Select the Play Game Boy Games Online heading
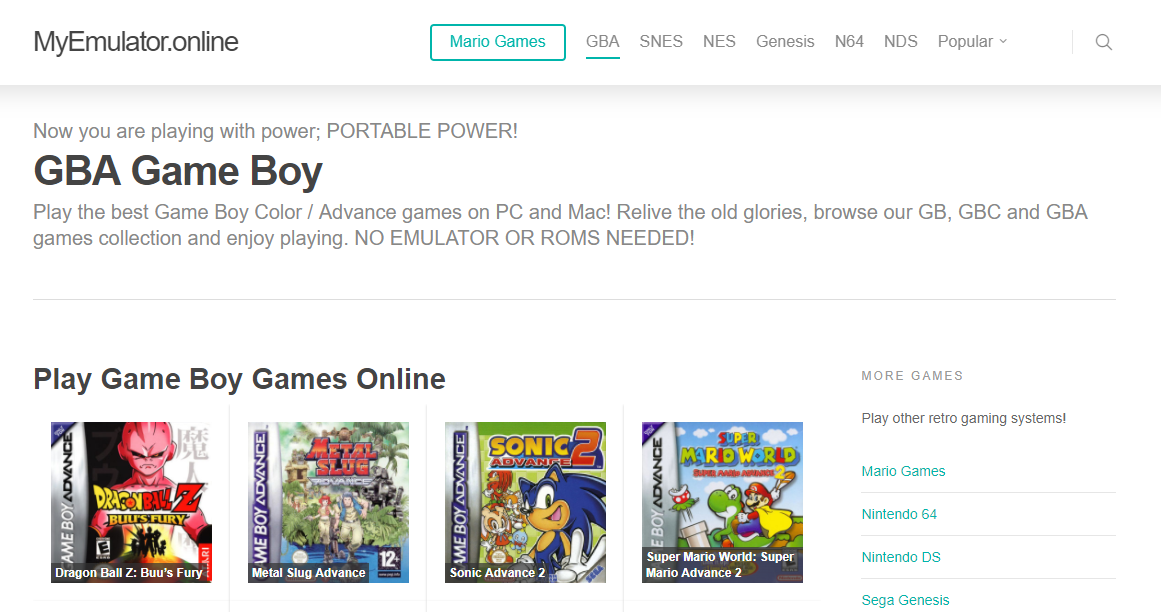The width and height of the screenshot is (1161, 612). pos(239,379)
